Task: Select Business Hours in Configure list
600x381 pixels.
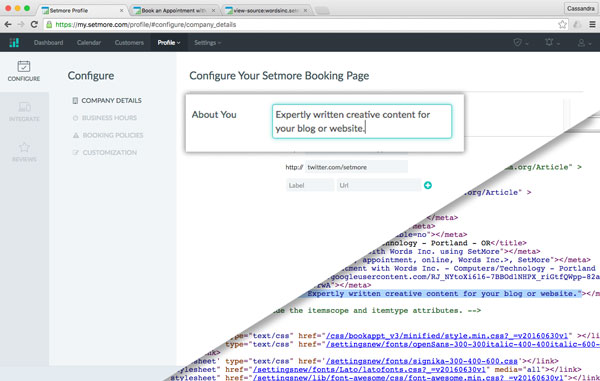Action: pyautogui.click(x=109, y=118)
